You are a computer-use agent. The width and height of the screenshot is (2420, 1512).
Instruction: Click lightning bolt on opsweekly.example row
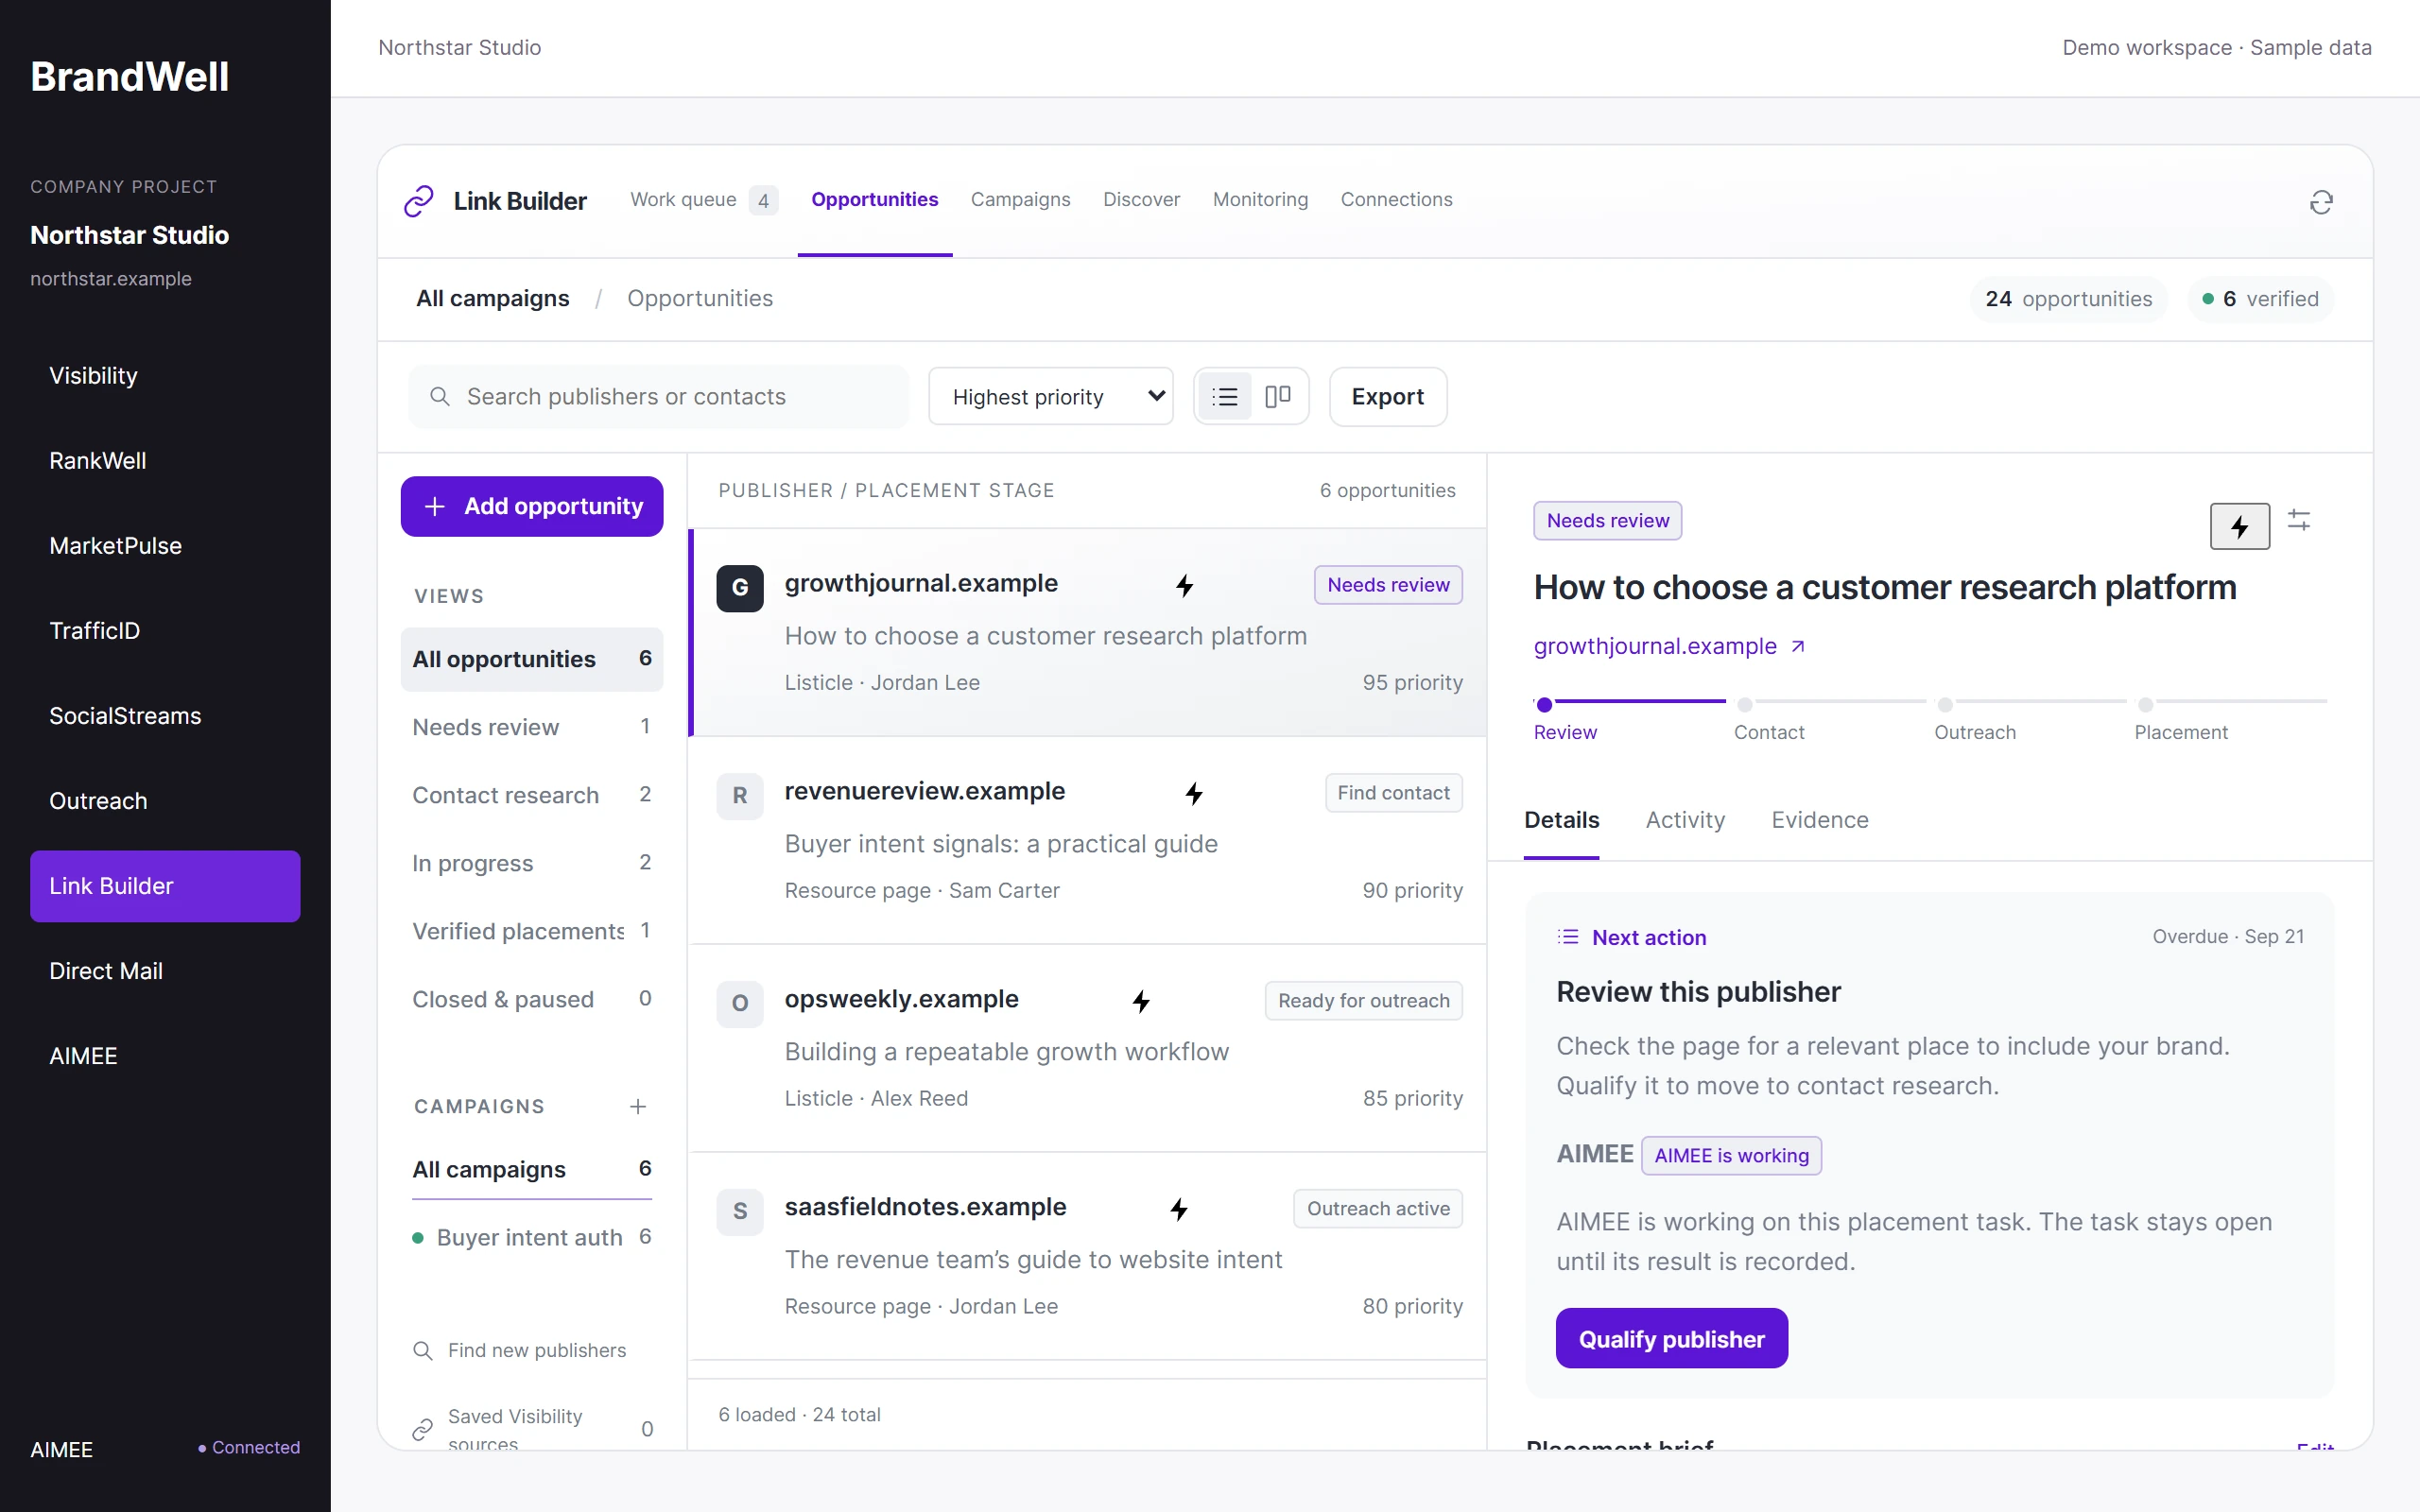click(1141, 1001)
